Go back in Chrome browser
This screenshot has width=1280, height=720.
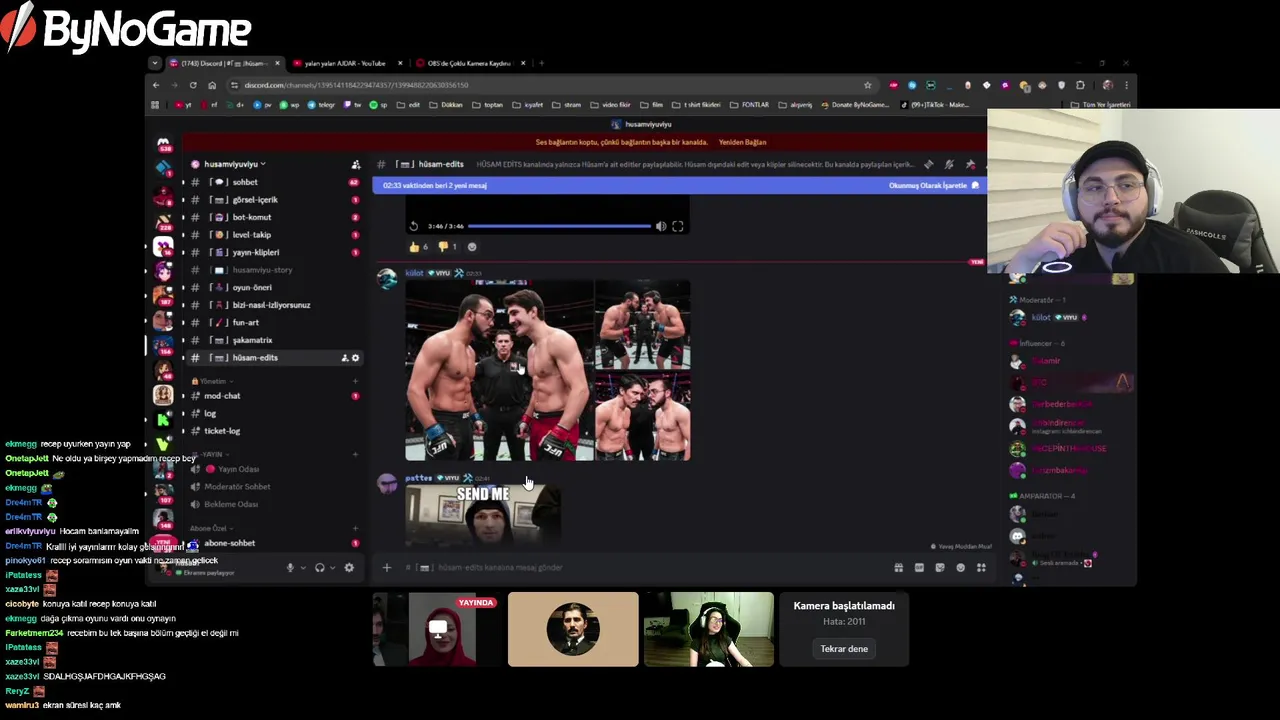155,85
